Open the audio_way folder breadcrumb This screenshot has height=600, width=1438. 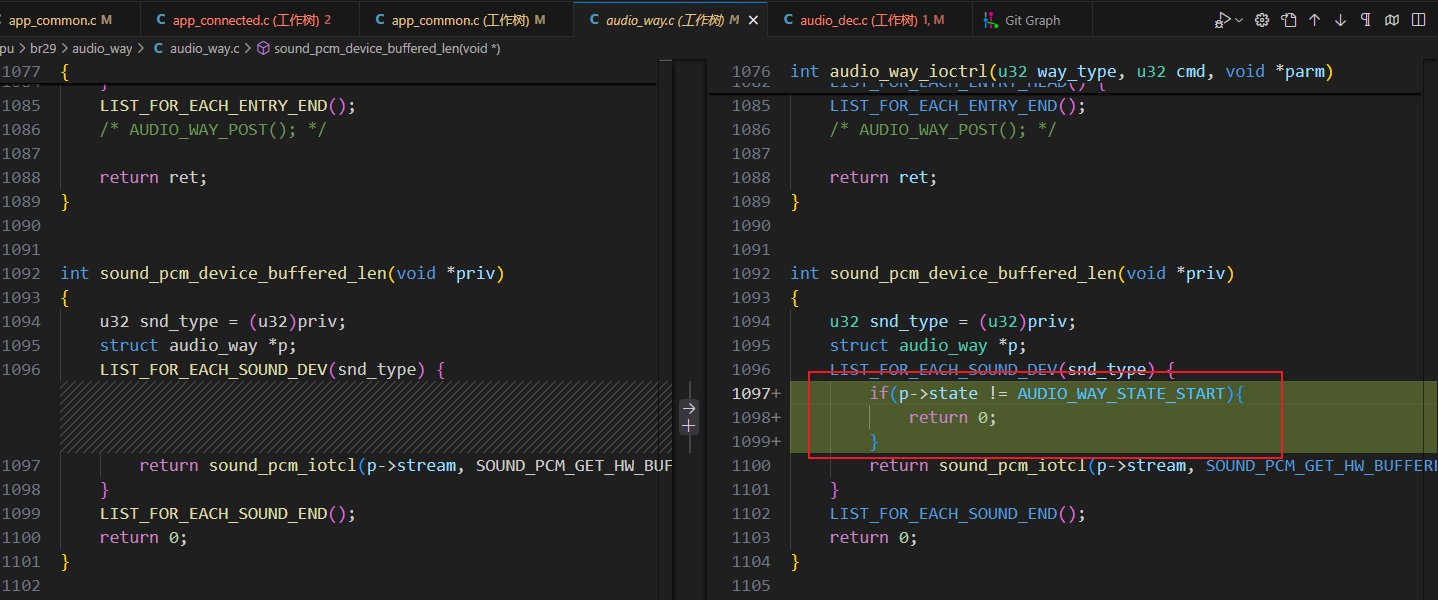coord(103,48)
